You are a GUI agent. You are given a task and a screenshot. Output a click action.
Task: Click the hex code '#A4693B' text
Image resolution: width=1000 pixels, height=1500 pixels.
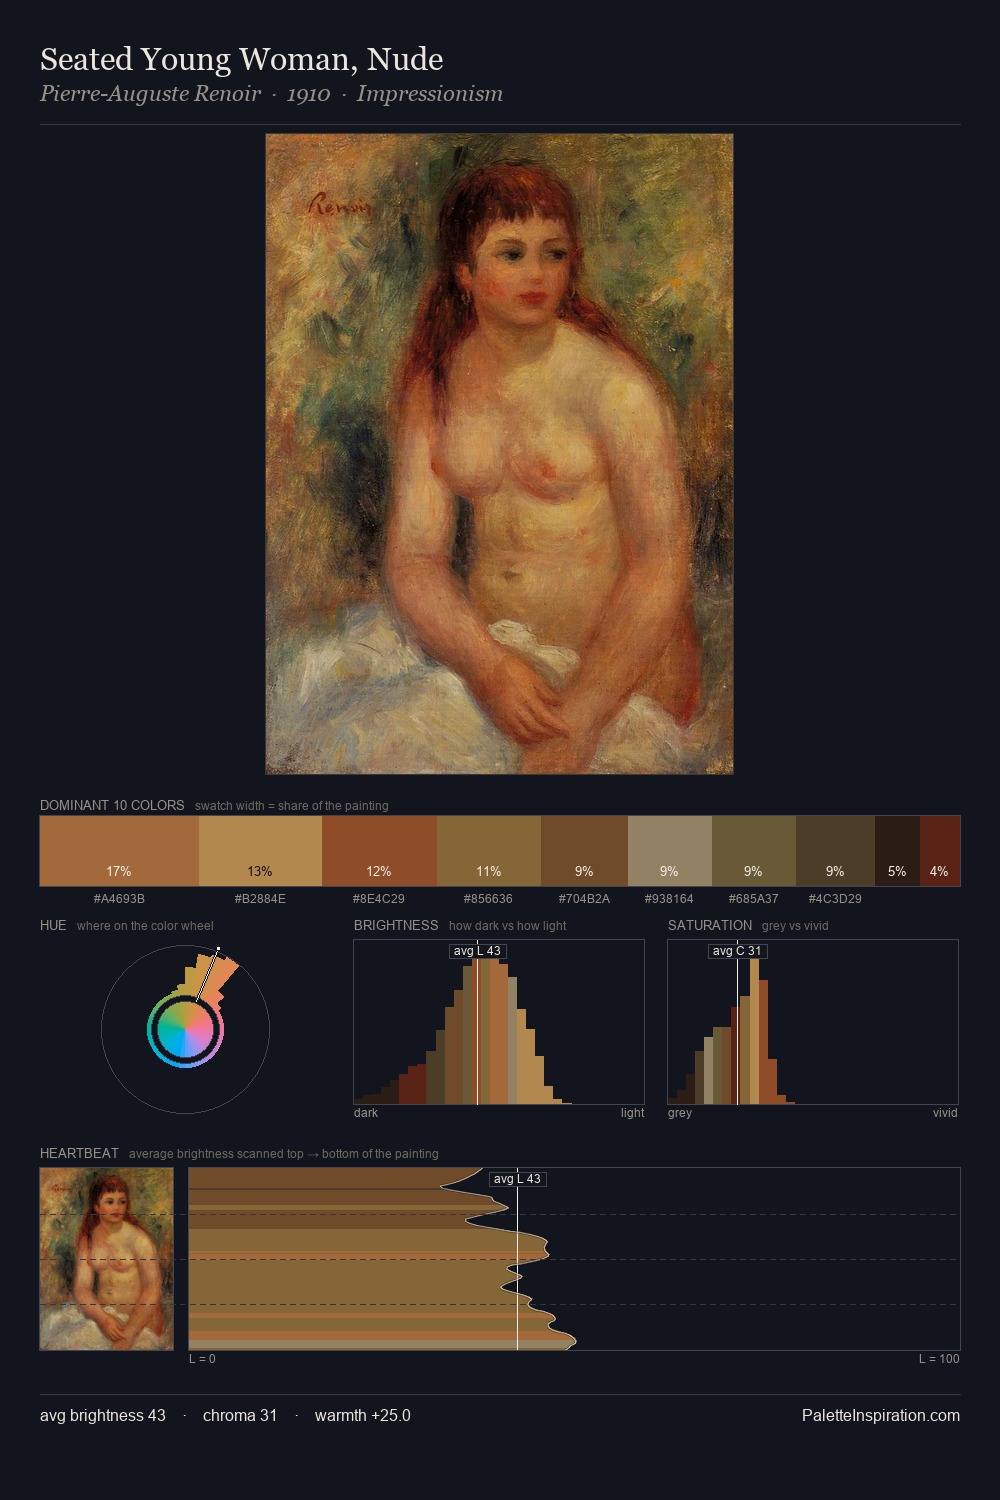pos(119,898)
